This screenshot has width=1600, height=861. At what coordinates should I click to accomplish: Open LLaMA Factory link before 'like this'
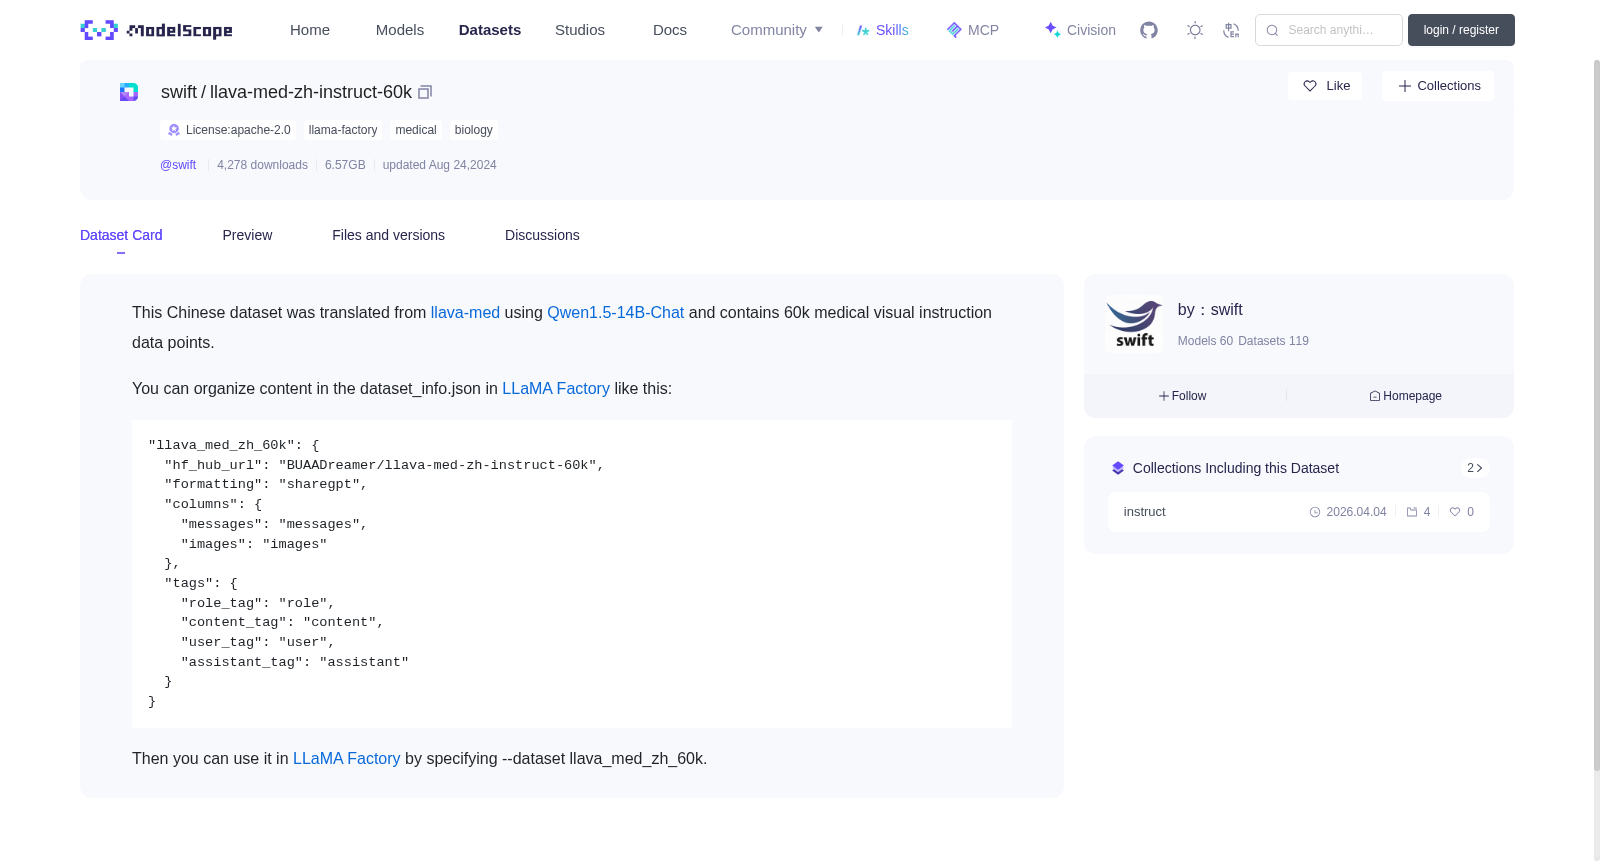556,389
